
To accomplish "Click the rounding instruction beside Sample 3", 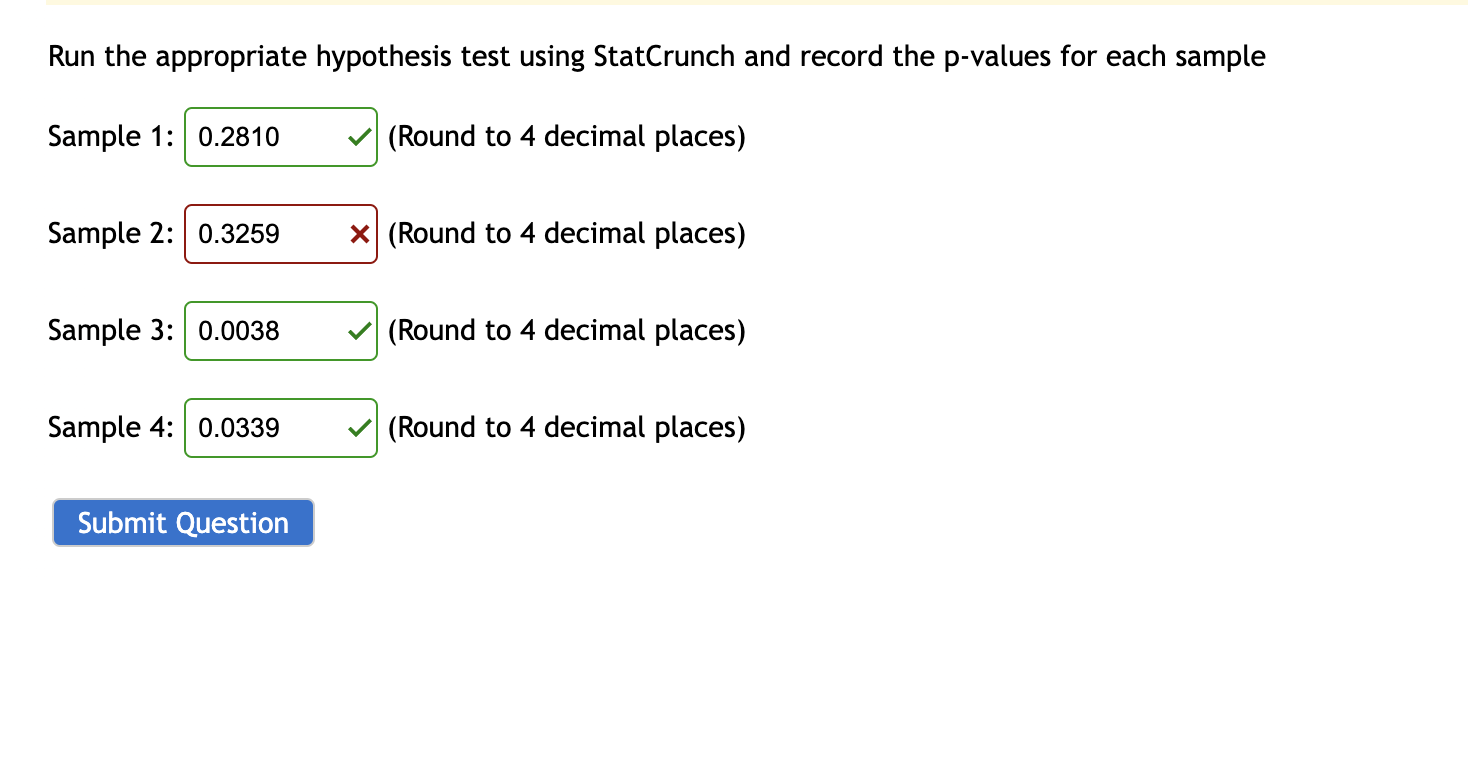I will click(x=566, y=330).
